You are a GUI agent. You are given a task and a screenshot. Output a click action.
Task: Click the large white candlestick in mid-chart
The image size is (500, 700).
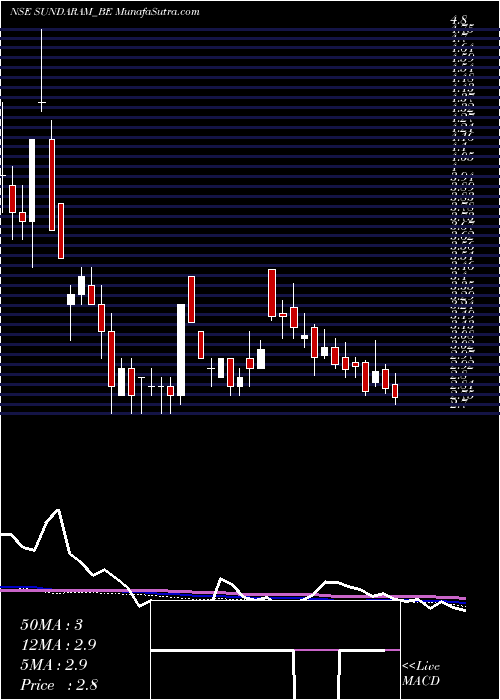(181, 350)
